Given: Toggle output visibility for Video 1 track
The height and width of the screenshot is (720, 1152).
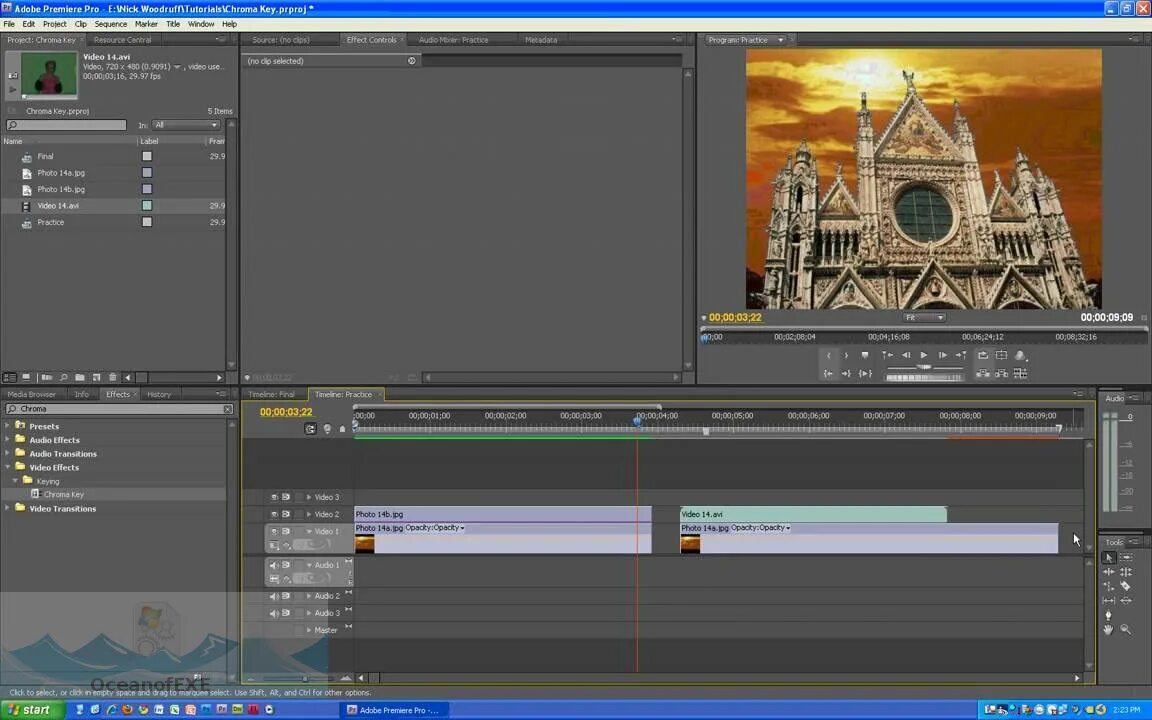Looking at the screenshot, I should 274,531.
